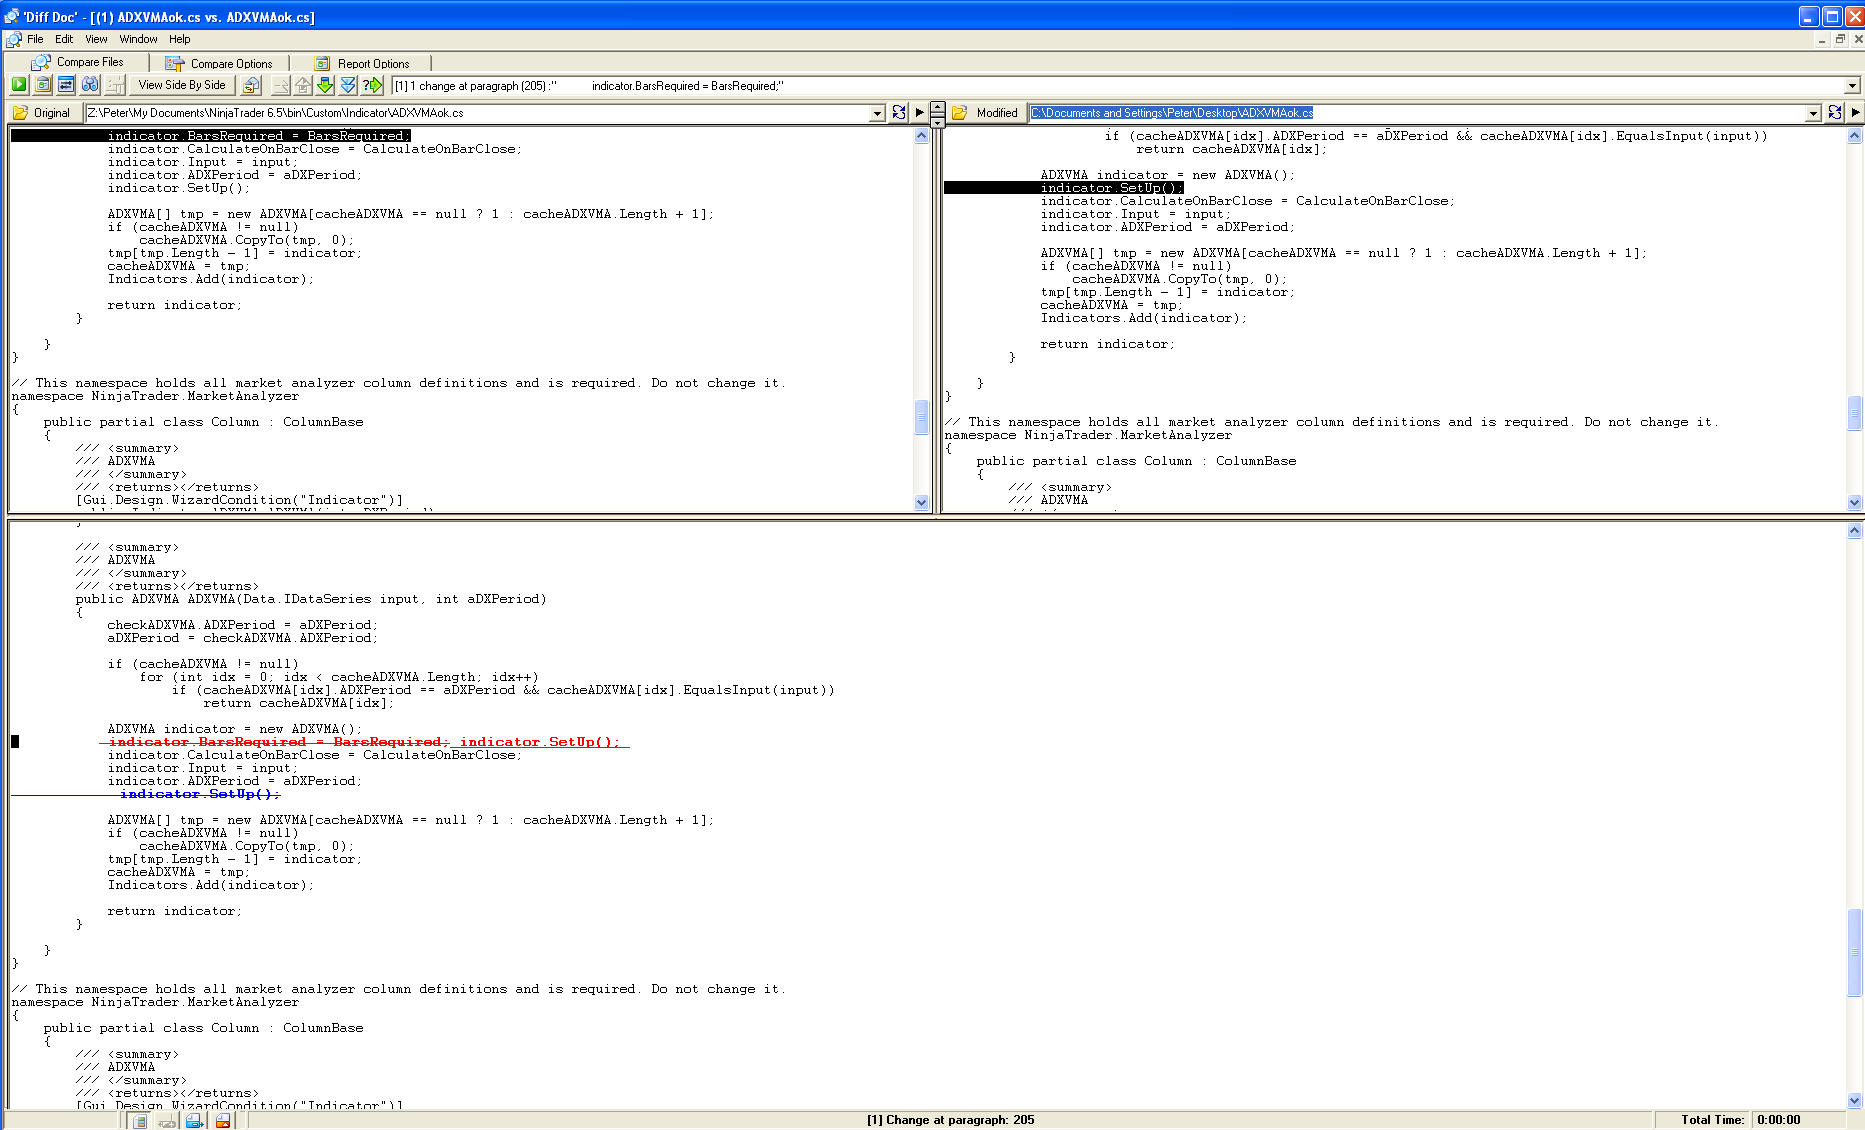This screenshot has width=1865, height=1130.
Task: Click the View Side By Side button
Action: (182, 85)
